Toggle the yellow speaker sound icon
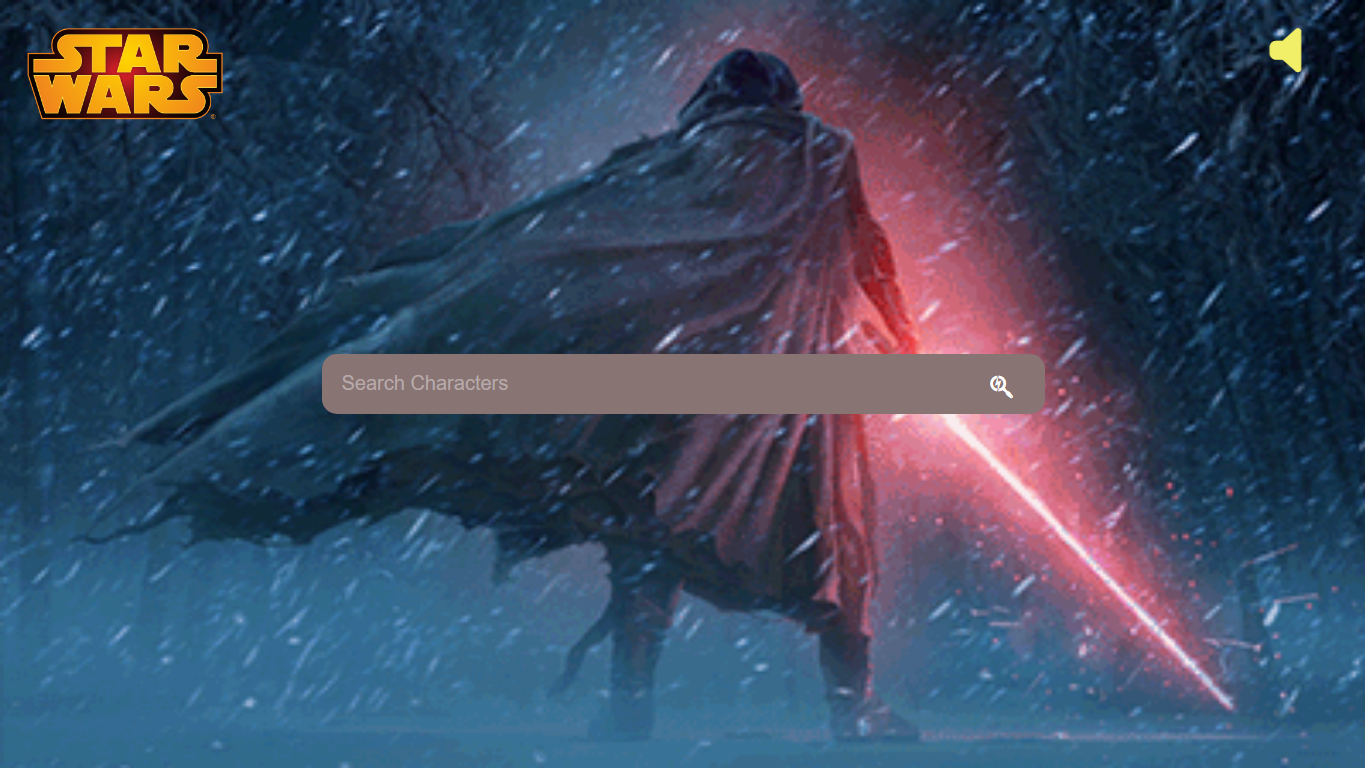Image resolution: width=1365 pixels, height=768 pixels. (1286, 50)
